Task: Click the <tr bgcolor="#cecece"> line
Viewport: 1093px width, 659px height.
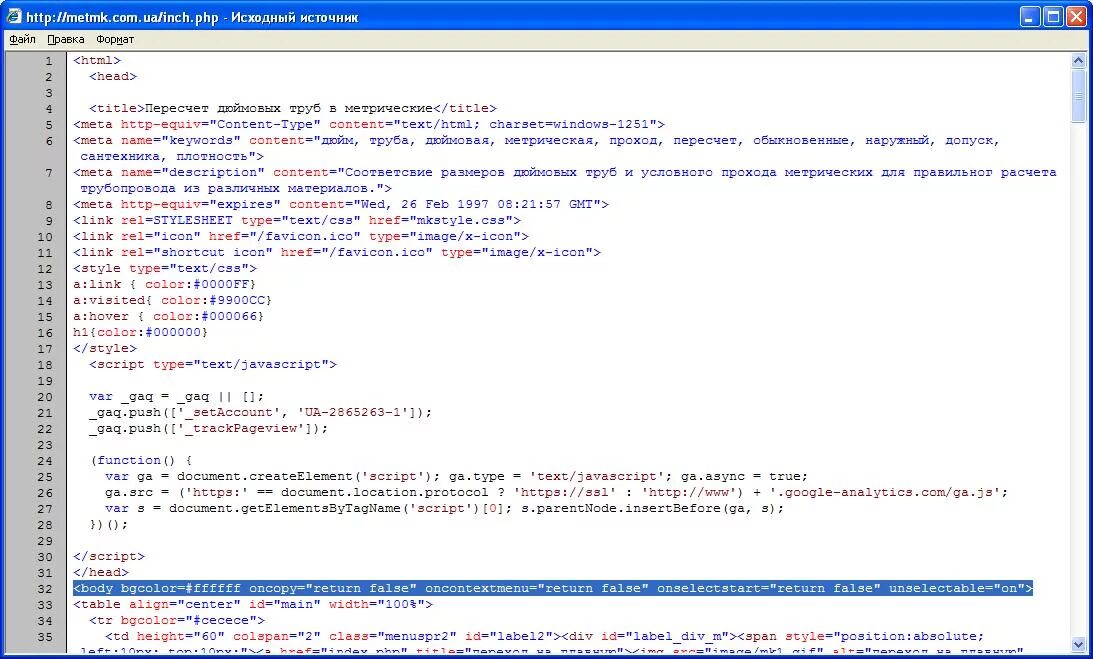Action: [177, 621]
